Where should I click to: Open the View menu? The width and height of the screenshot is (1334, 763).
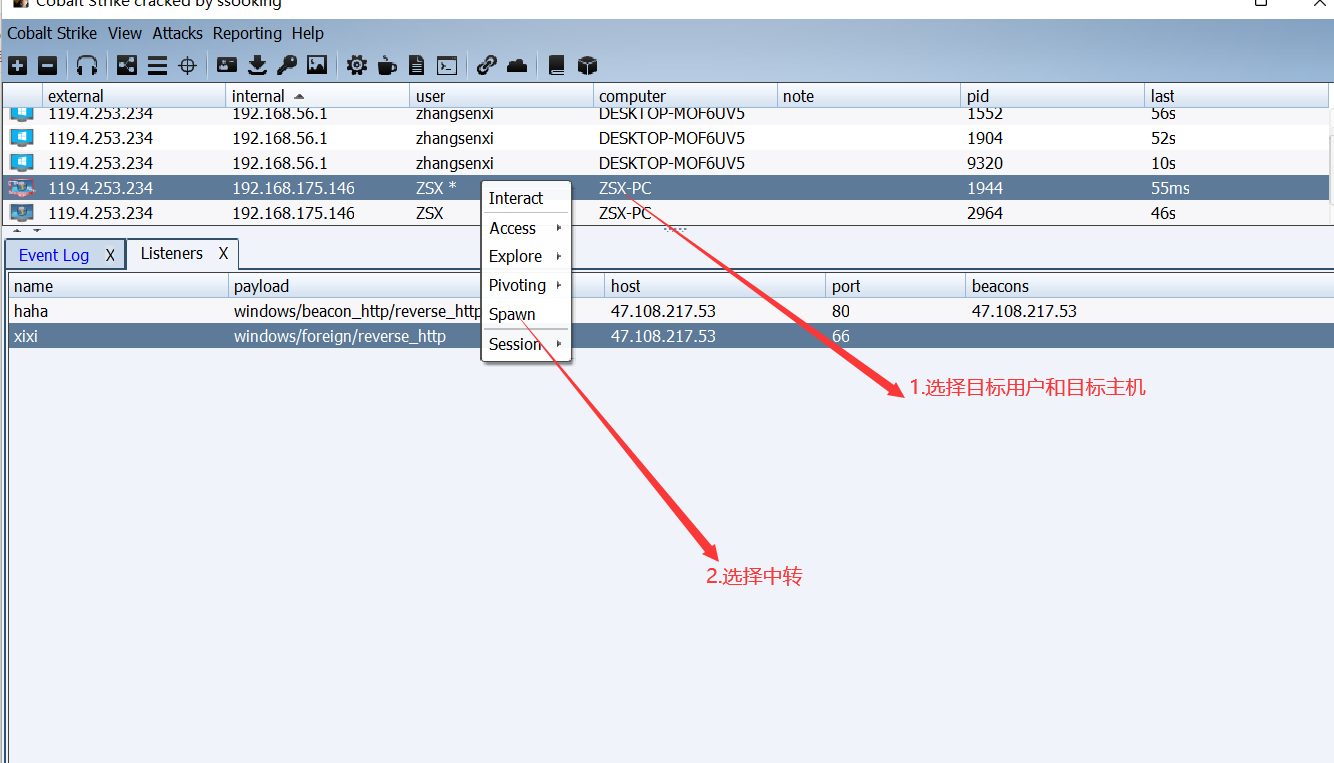125,33
